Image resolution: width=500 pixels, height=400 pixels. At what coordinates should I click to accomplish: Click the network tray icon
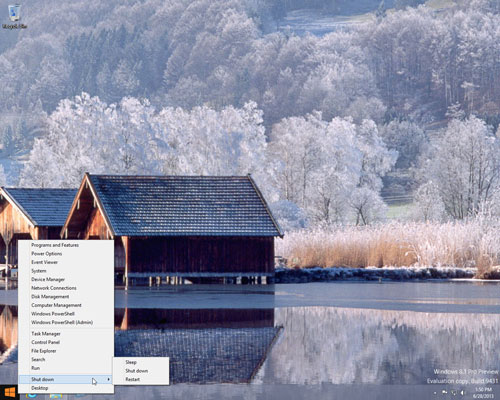click(x=454, y=393)
